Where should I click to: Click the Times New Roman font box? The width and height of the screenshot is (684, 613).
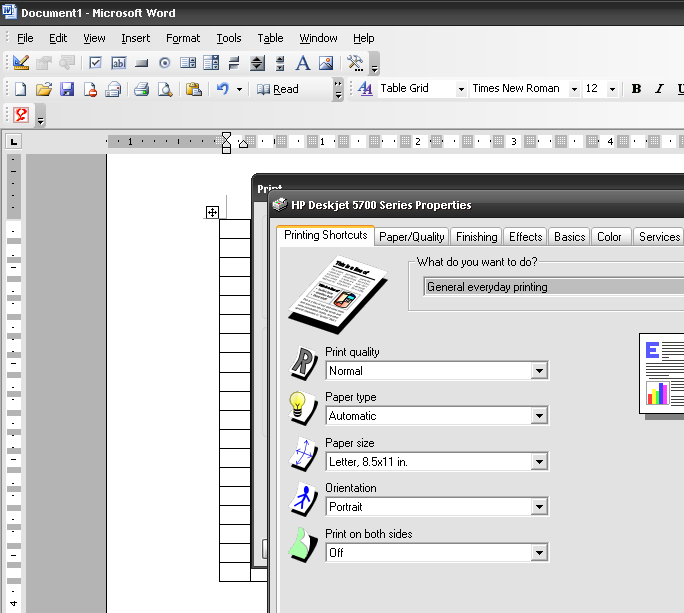tap(516, 89)
